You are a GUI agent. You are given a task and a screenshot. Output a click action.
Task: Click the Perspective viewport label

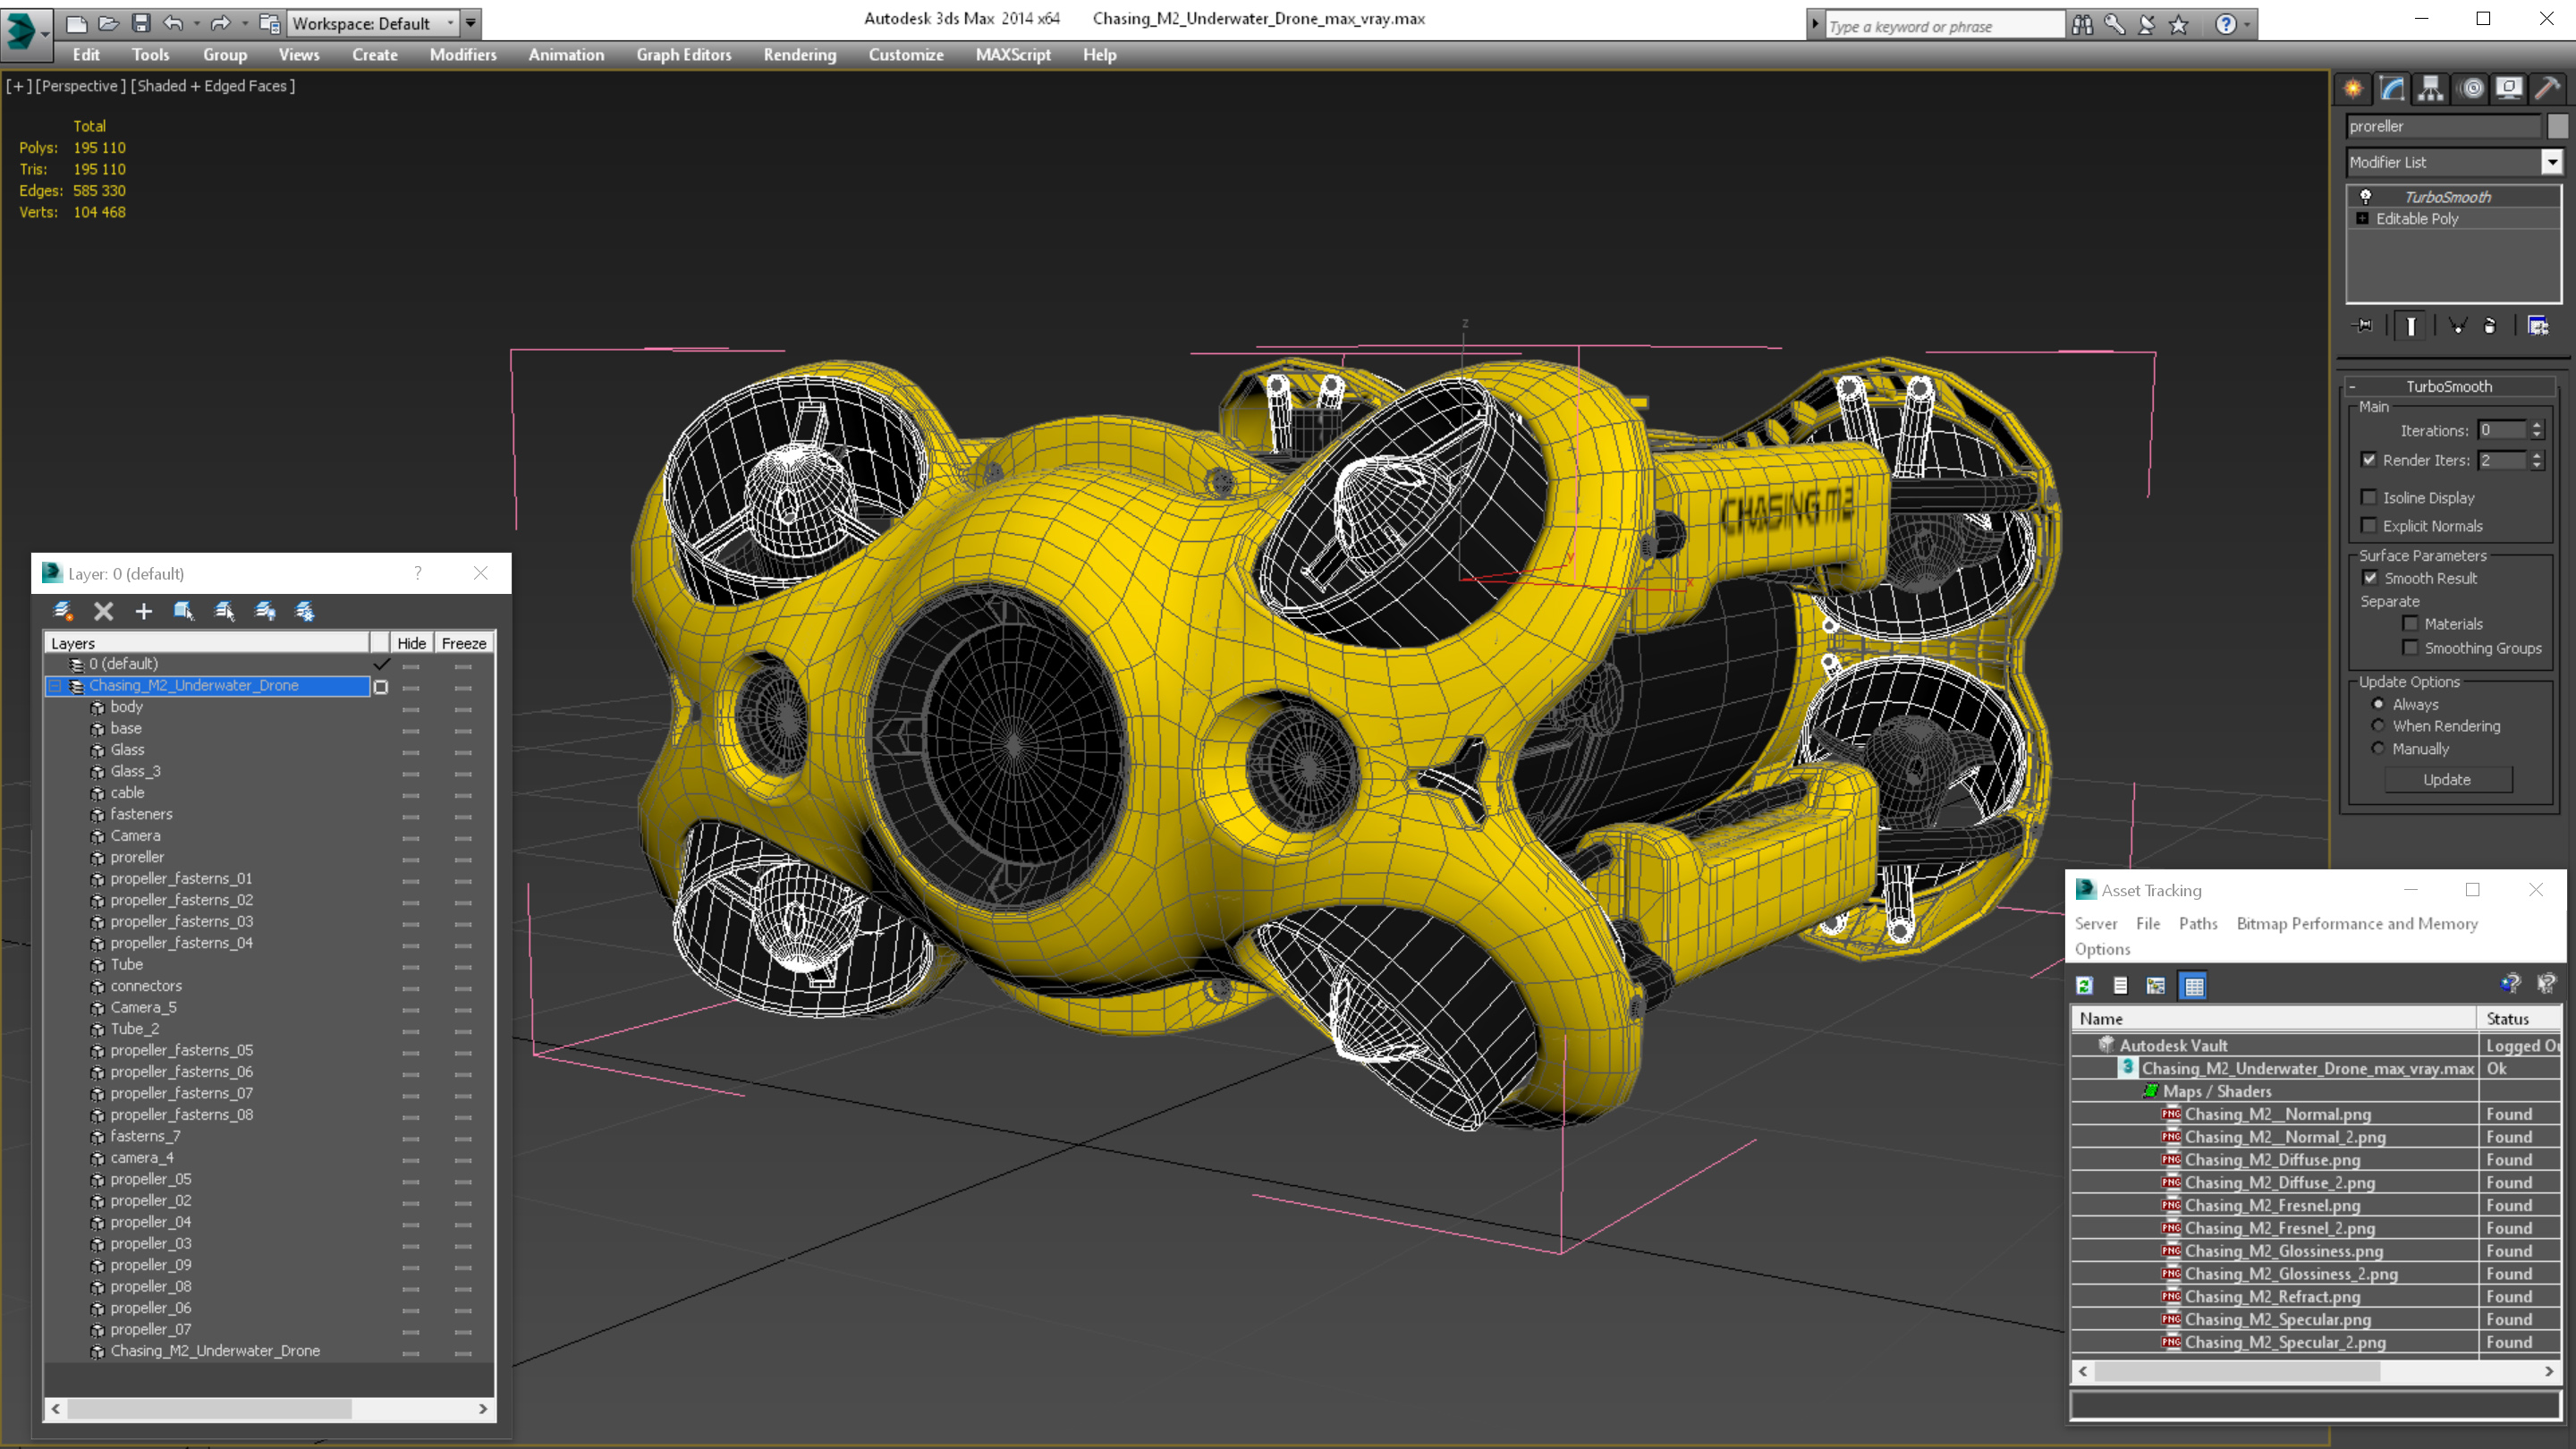point(80,86)
